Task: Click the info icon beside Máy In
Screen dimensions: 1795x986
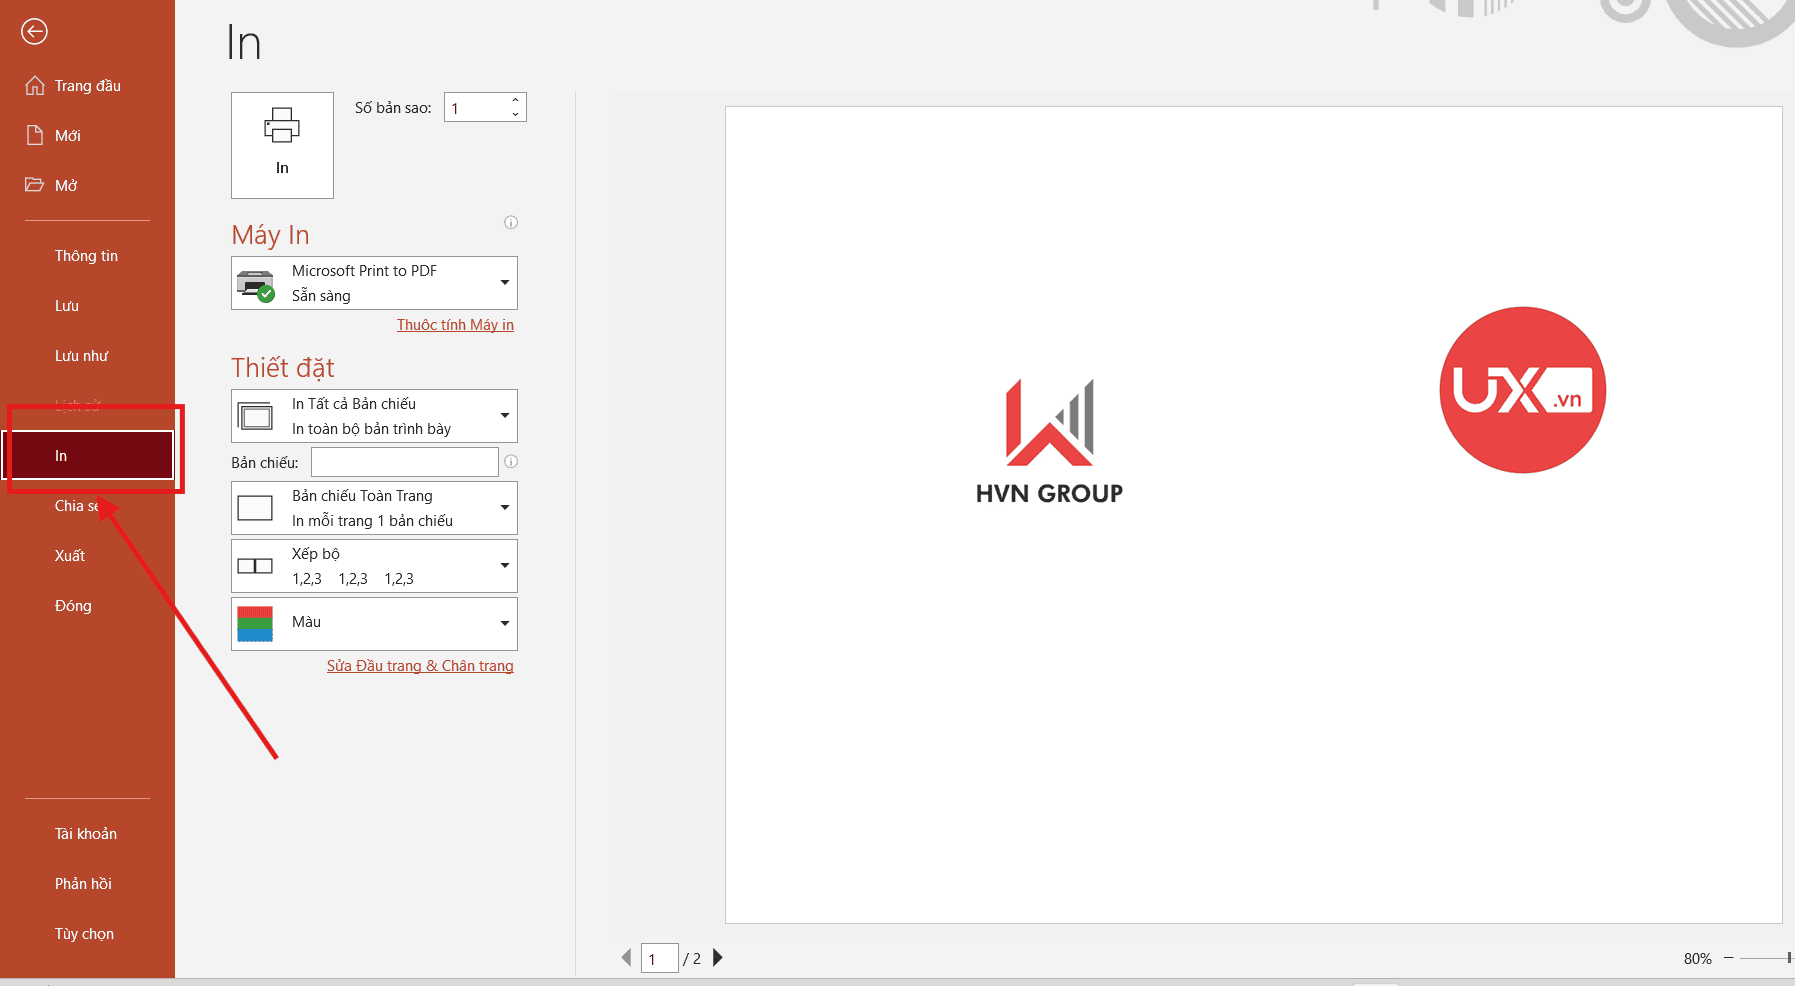Action: pyautogui.click(x=511, y=223)
